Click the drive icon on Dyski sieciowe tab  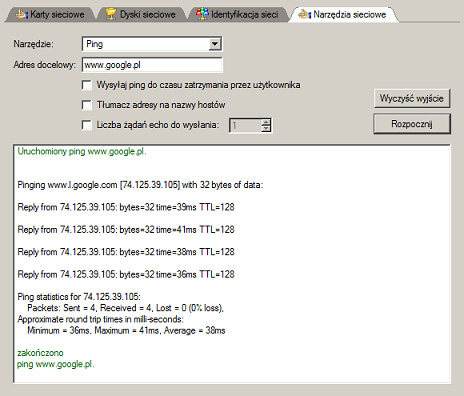[x=111, y=14]
